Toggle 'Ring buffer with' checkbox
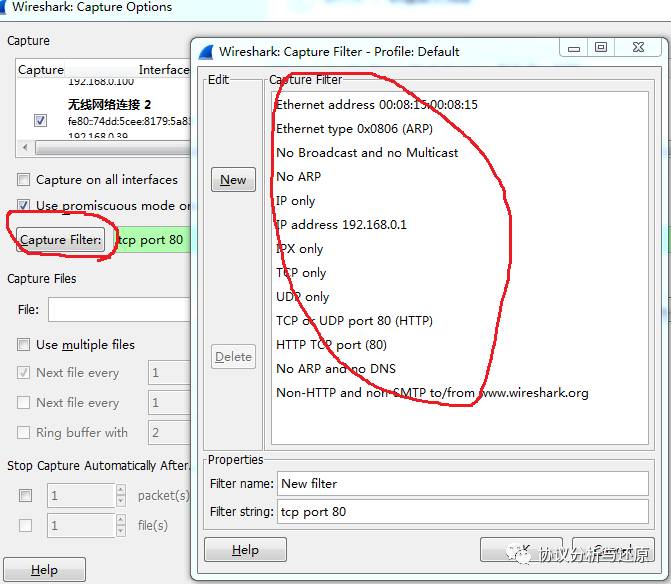 24,432
